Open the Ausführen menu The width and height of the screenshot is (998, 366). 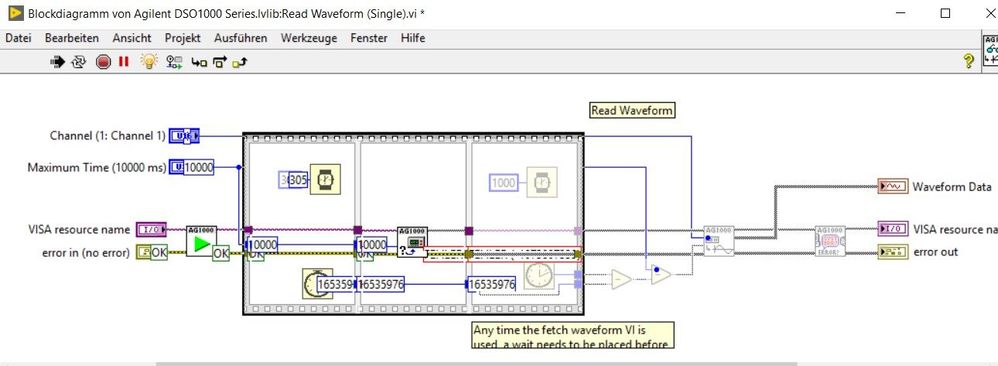click(241, 38)
